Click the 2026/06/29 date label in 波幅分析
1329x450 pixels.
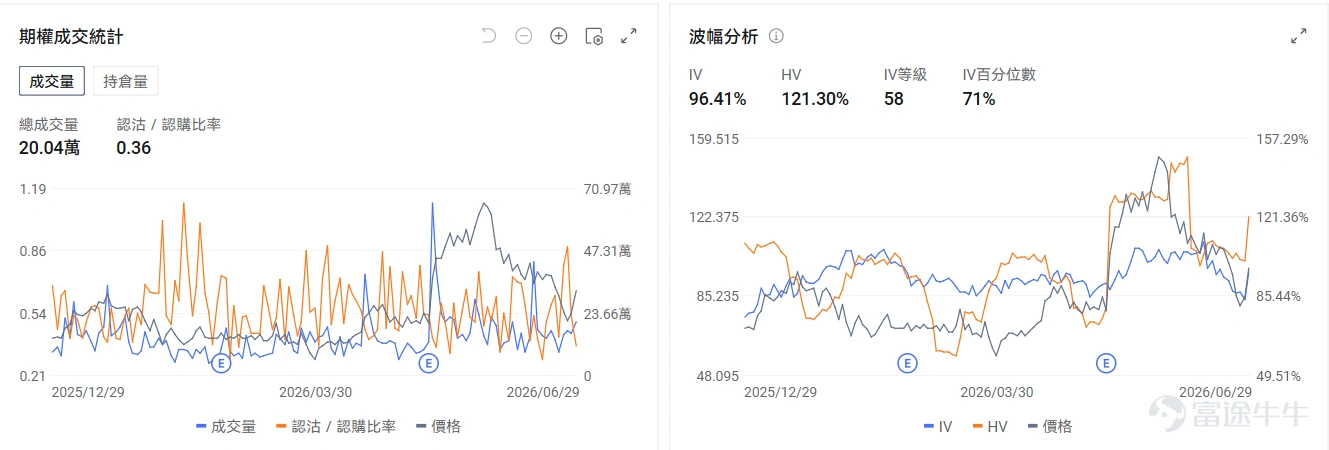point(1216,392)
